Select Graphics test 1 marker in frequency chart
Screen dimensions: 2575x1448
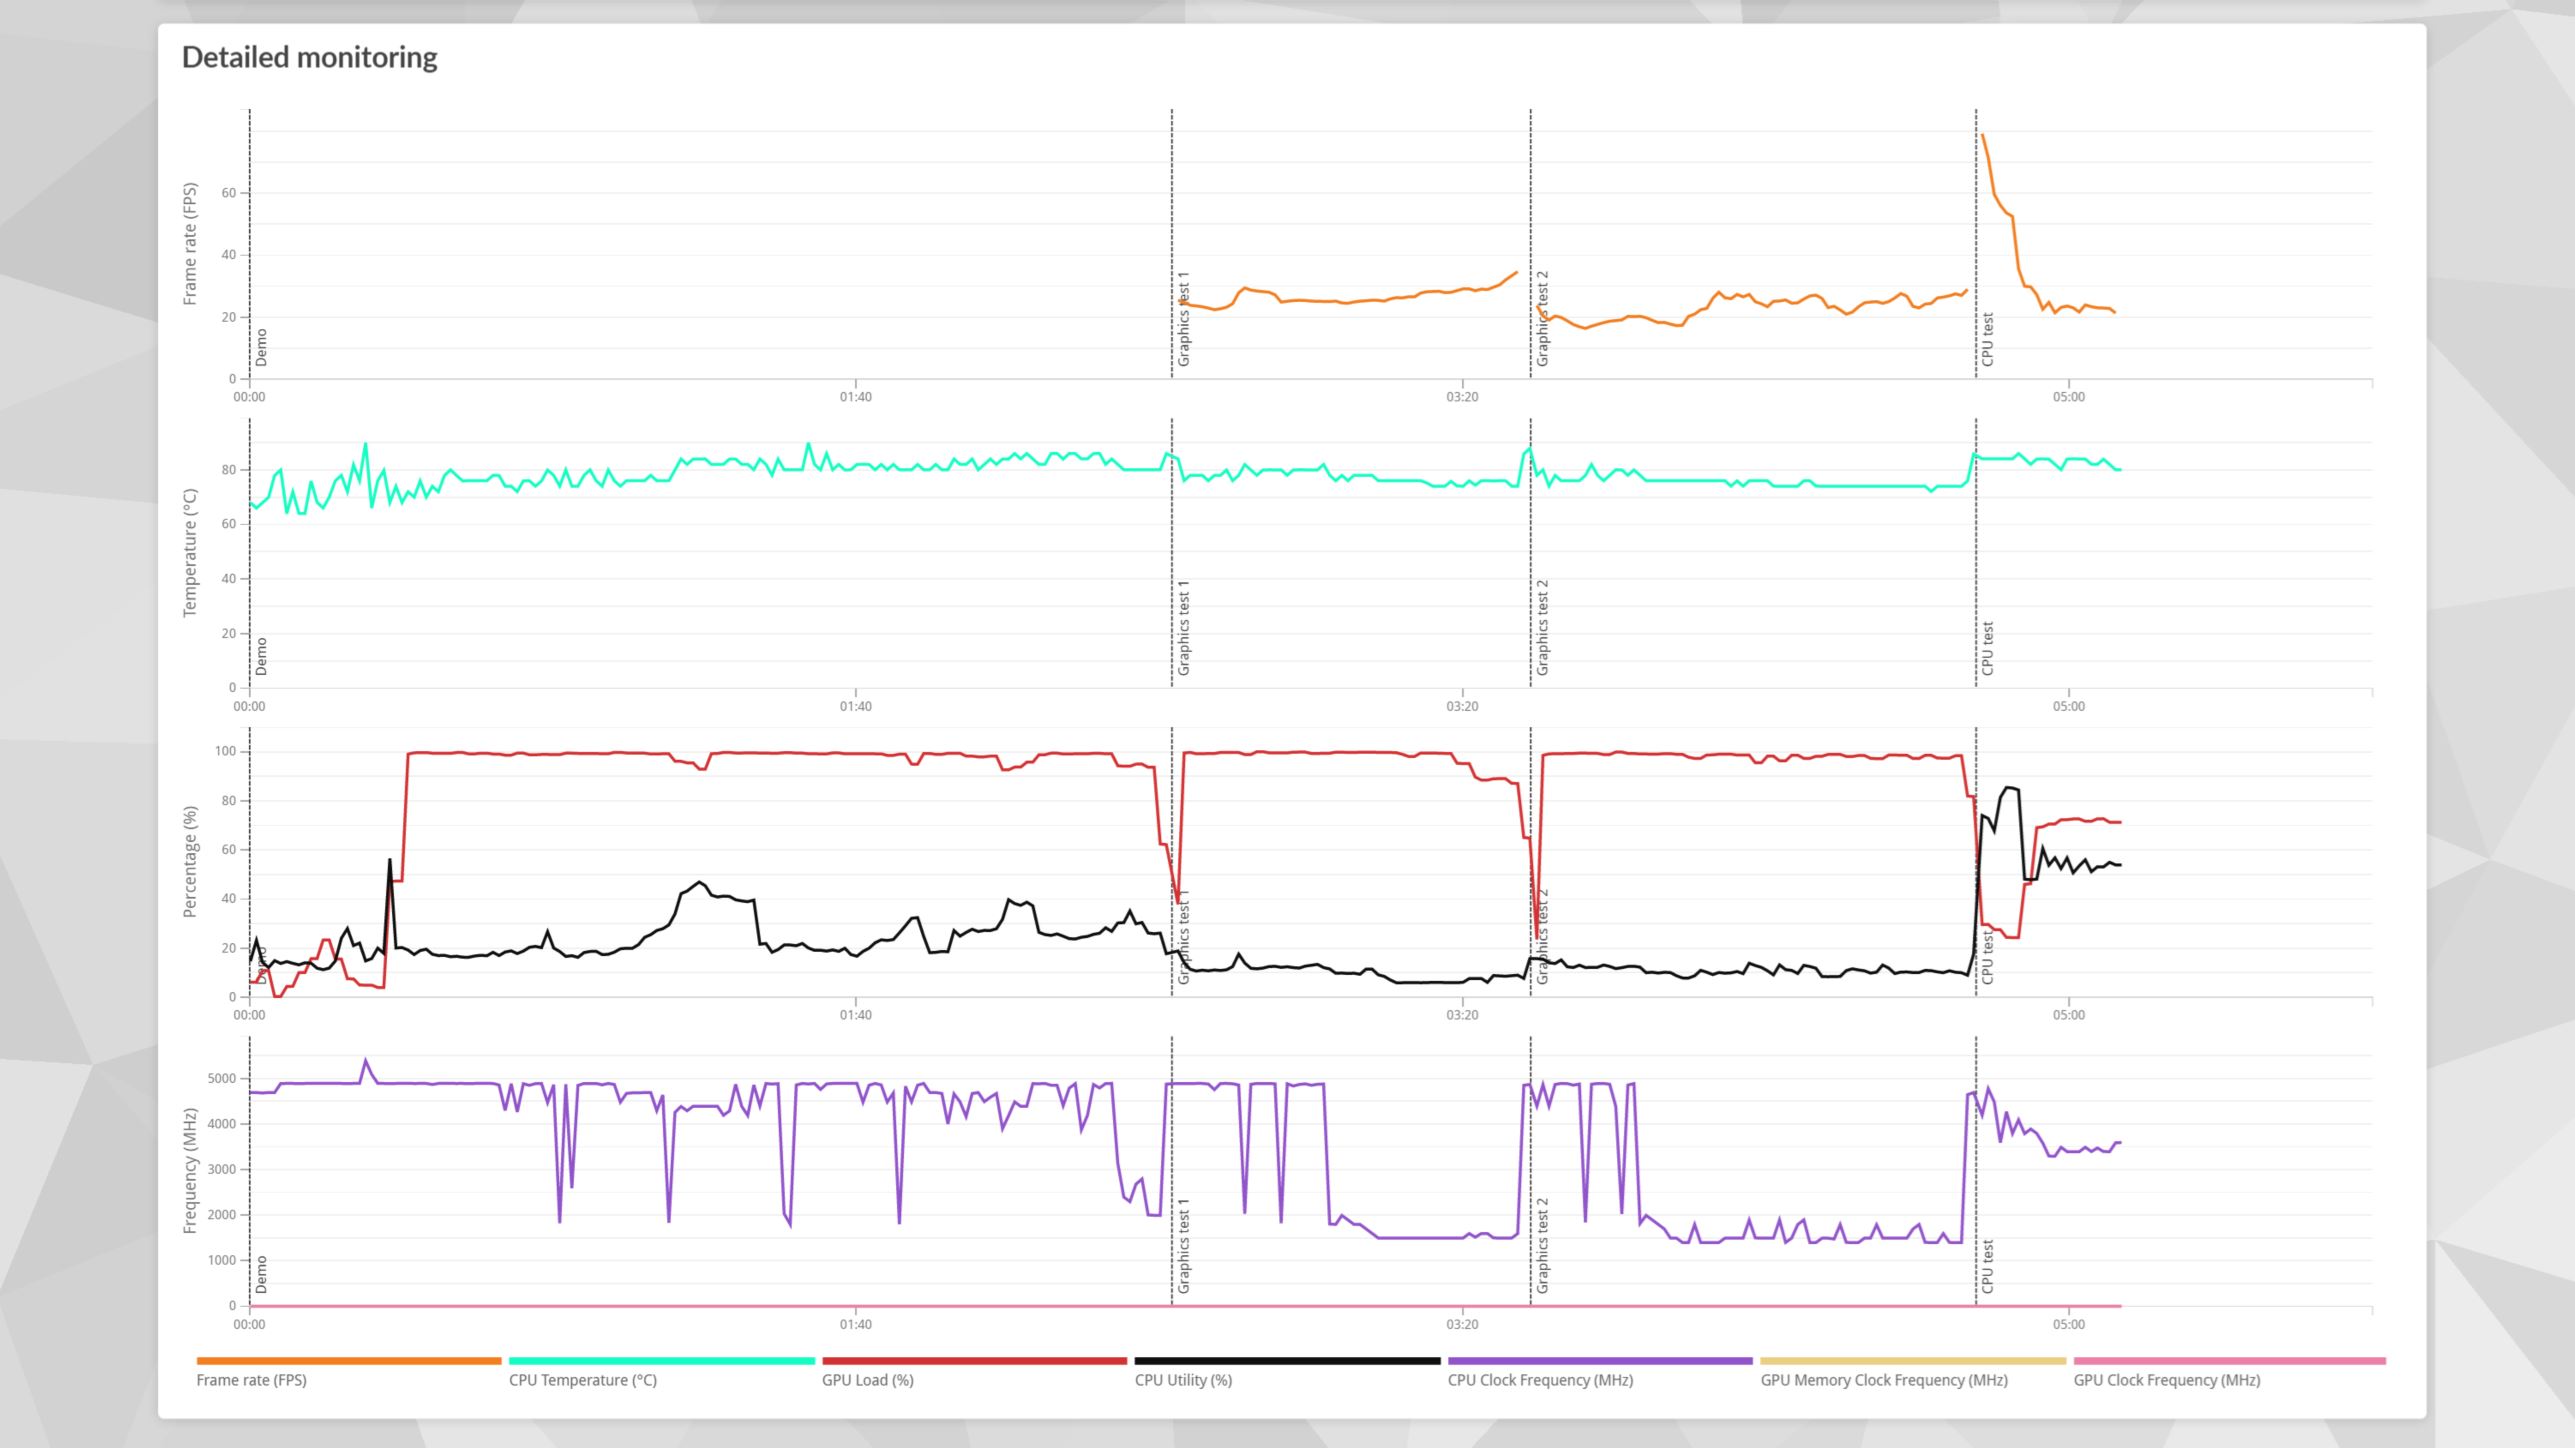click(1184, 1245)
